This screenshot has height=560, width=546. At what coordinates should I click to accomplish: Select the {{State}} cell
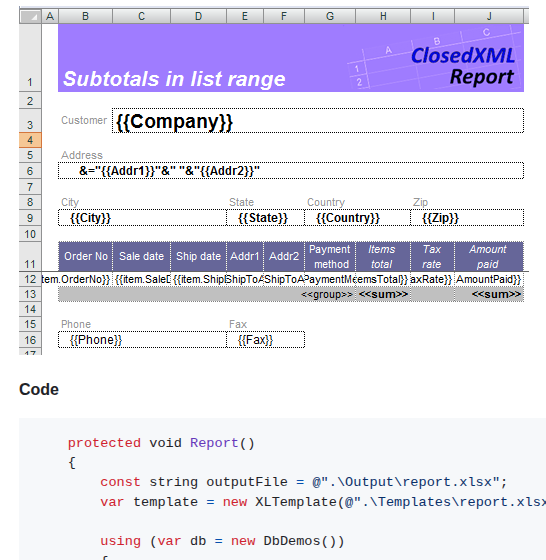point(266,218)
